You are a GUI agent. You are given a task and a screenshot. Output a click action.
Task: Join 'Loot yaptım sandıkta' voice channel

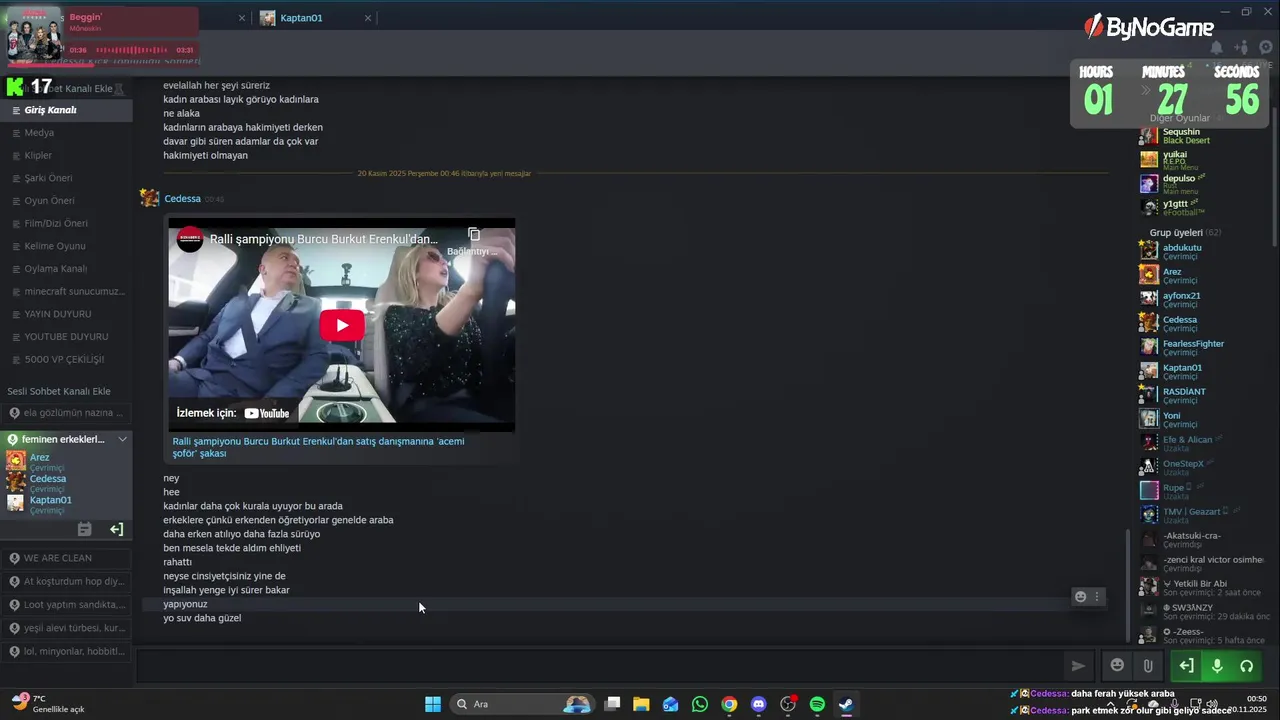[66, 604]
